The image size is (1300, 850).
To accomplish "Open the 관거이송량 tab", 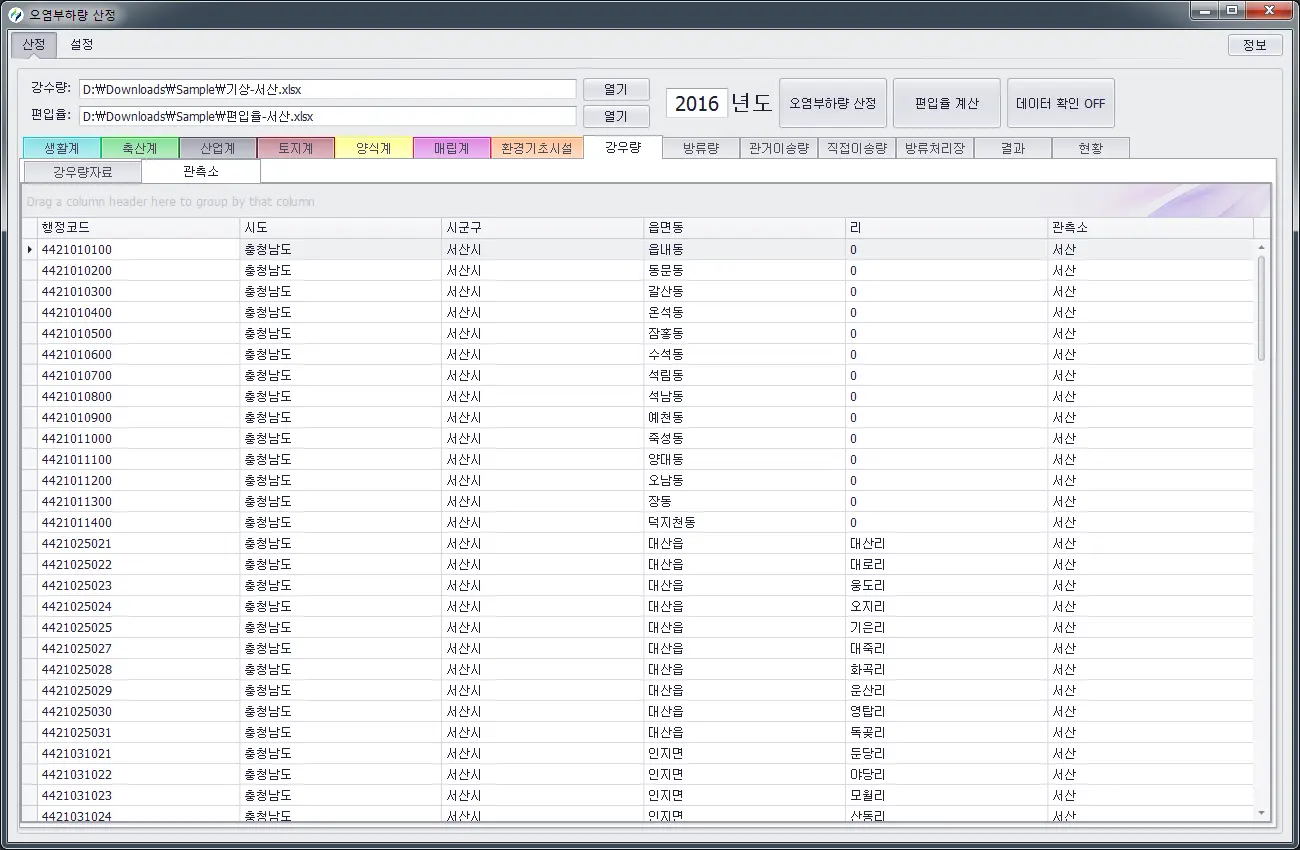I will [x=779, y=148].
